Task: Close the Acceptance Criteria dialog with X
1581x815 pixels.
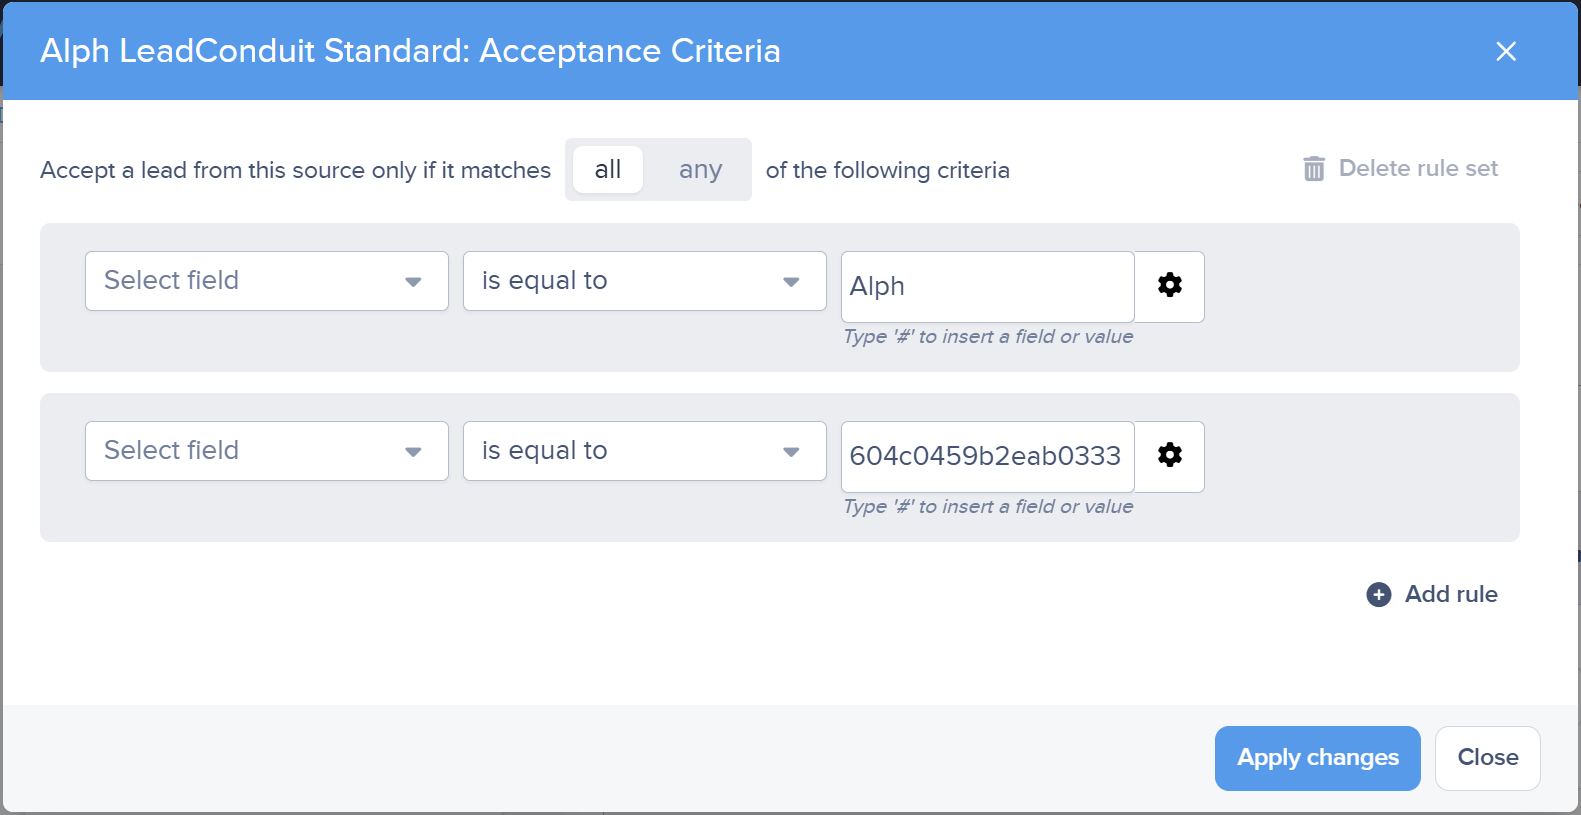Action: [1505, 51]
